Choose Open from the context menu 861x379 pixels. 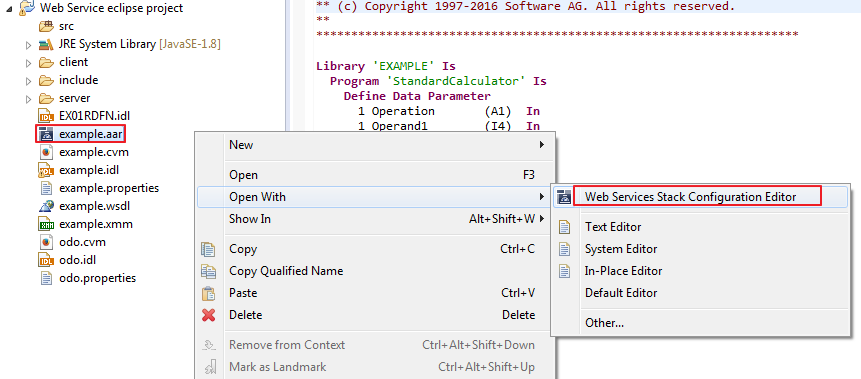[374, 175]
